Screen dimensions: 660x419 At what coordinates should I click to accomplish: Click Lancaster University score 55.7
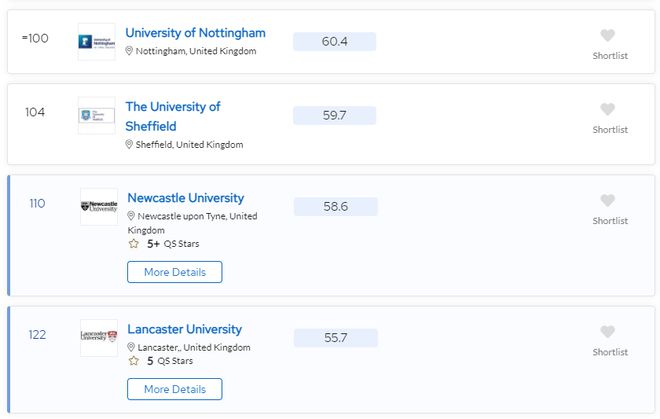tap(335, 338)
